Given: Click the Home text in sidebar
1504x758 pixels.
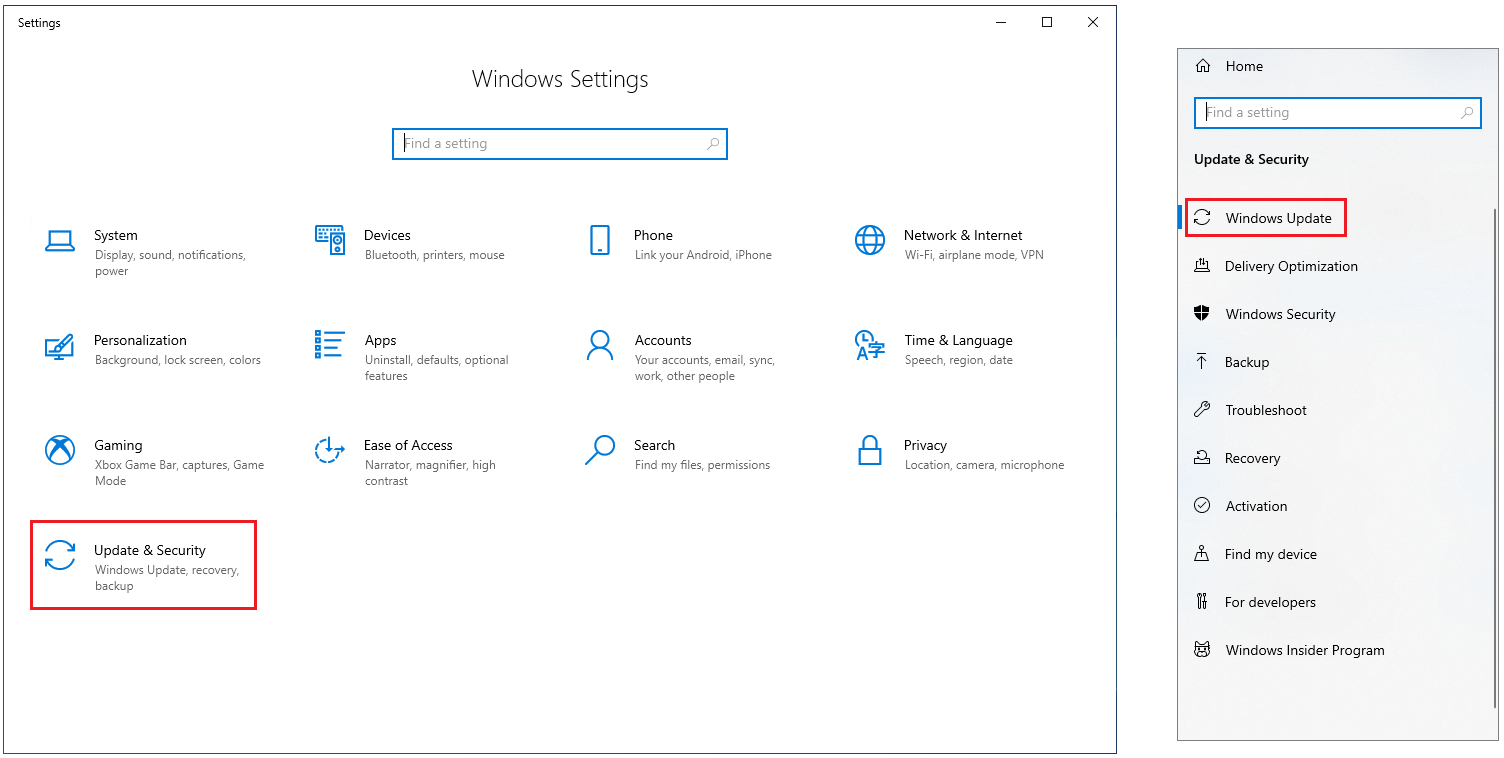Looking at the screenshot, I should pyautogui.click(x=1244, y=66).
